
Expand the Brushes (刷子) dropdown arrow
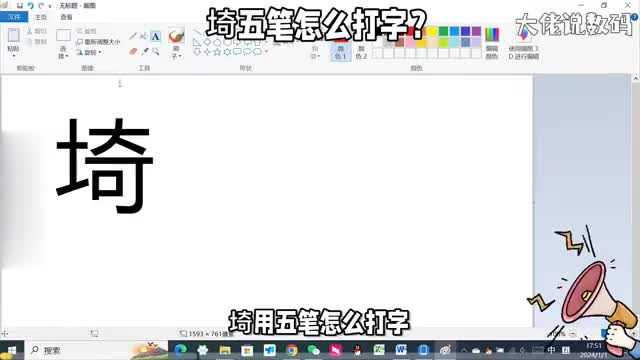pos(180,56)
